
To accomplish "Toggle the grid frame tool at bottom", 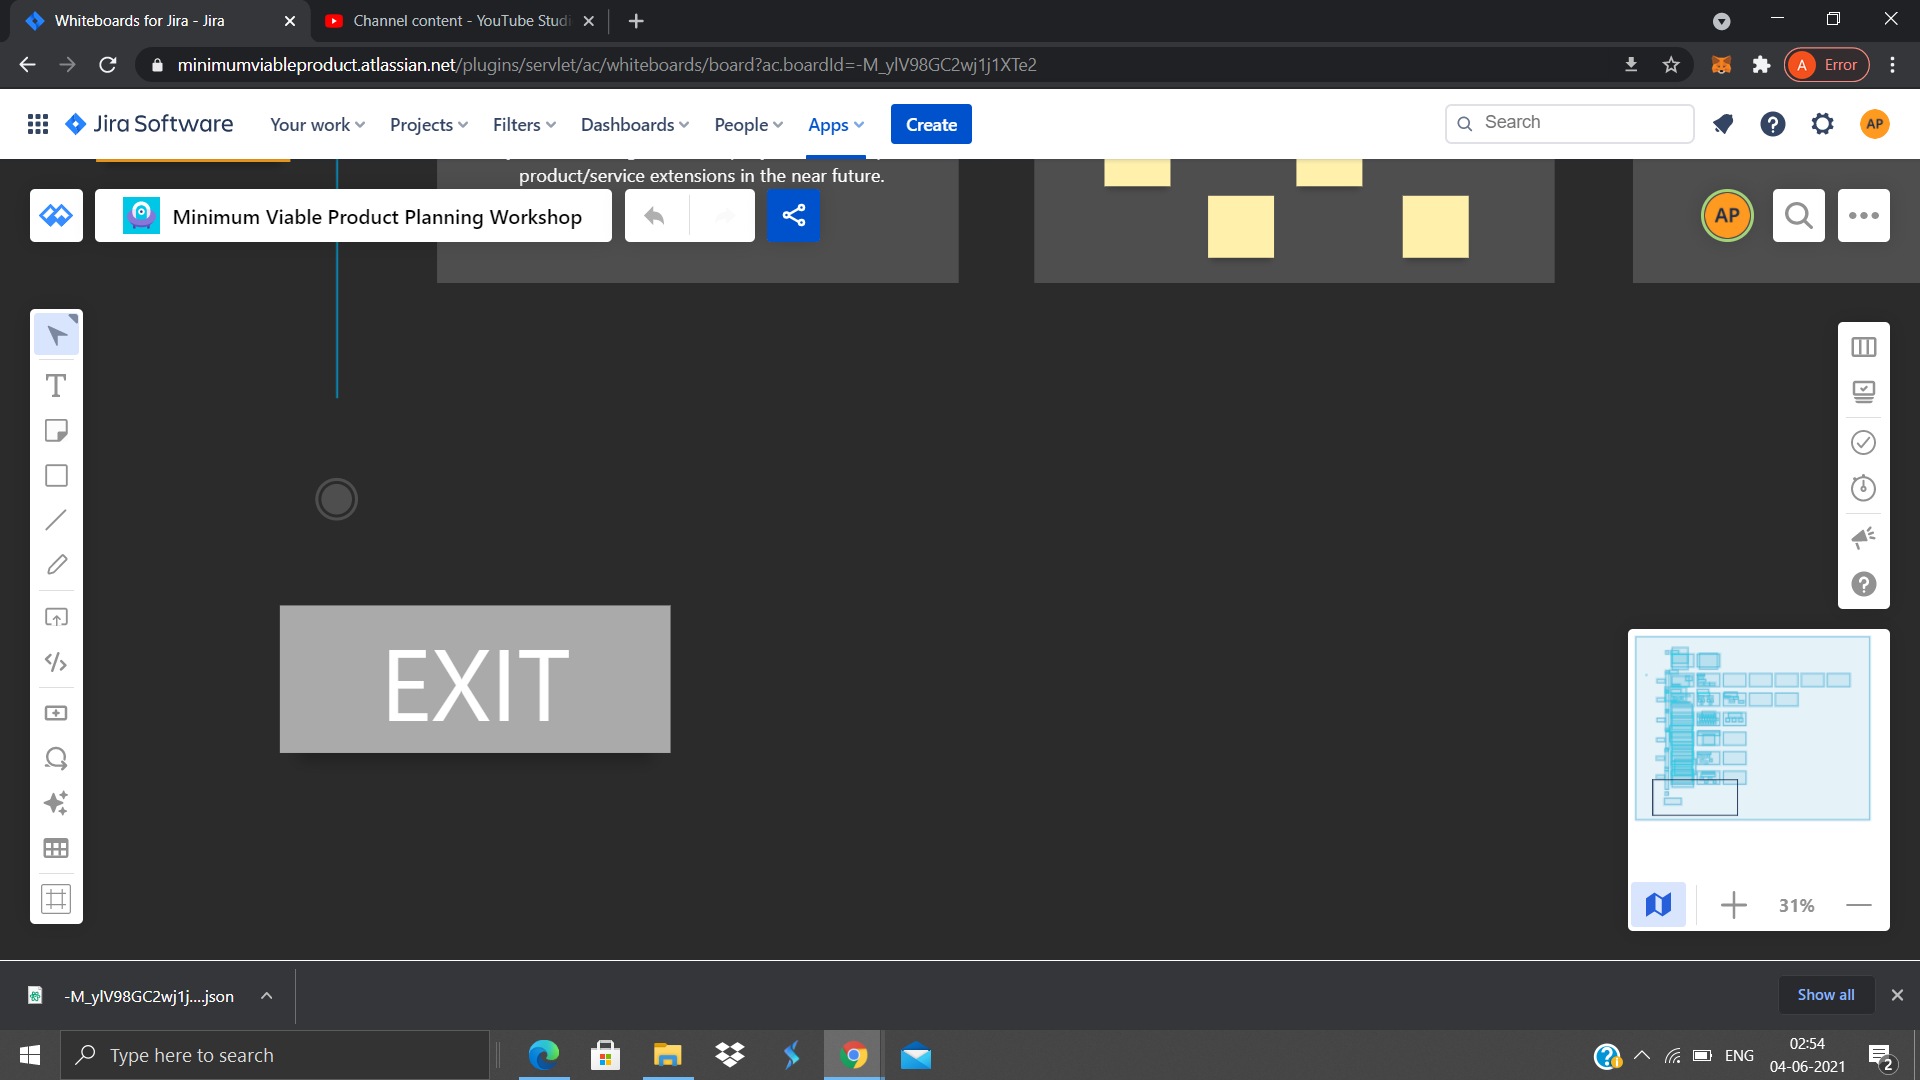I will (x=56, y=898).
